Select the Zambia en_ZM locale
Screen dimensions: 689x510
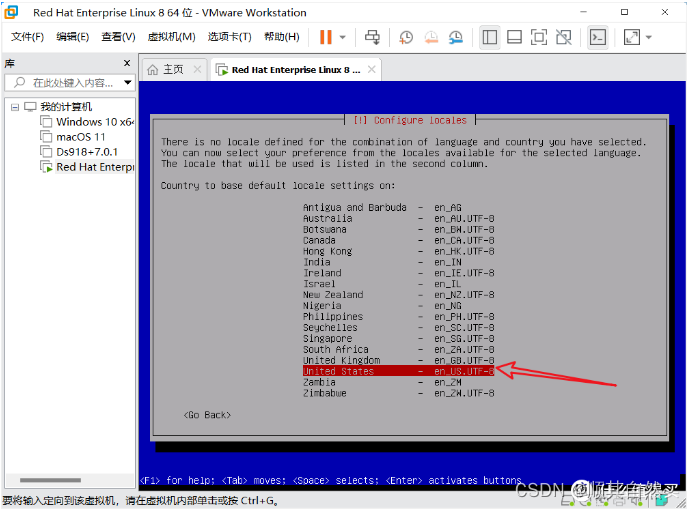pyautogui.click(x=382, y=382)
